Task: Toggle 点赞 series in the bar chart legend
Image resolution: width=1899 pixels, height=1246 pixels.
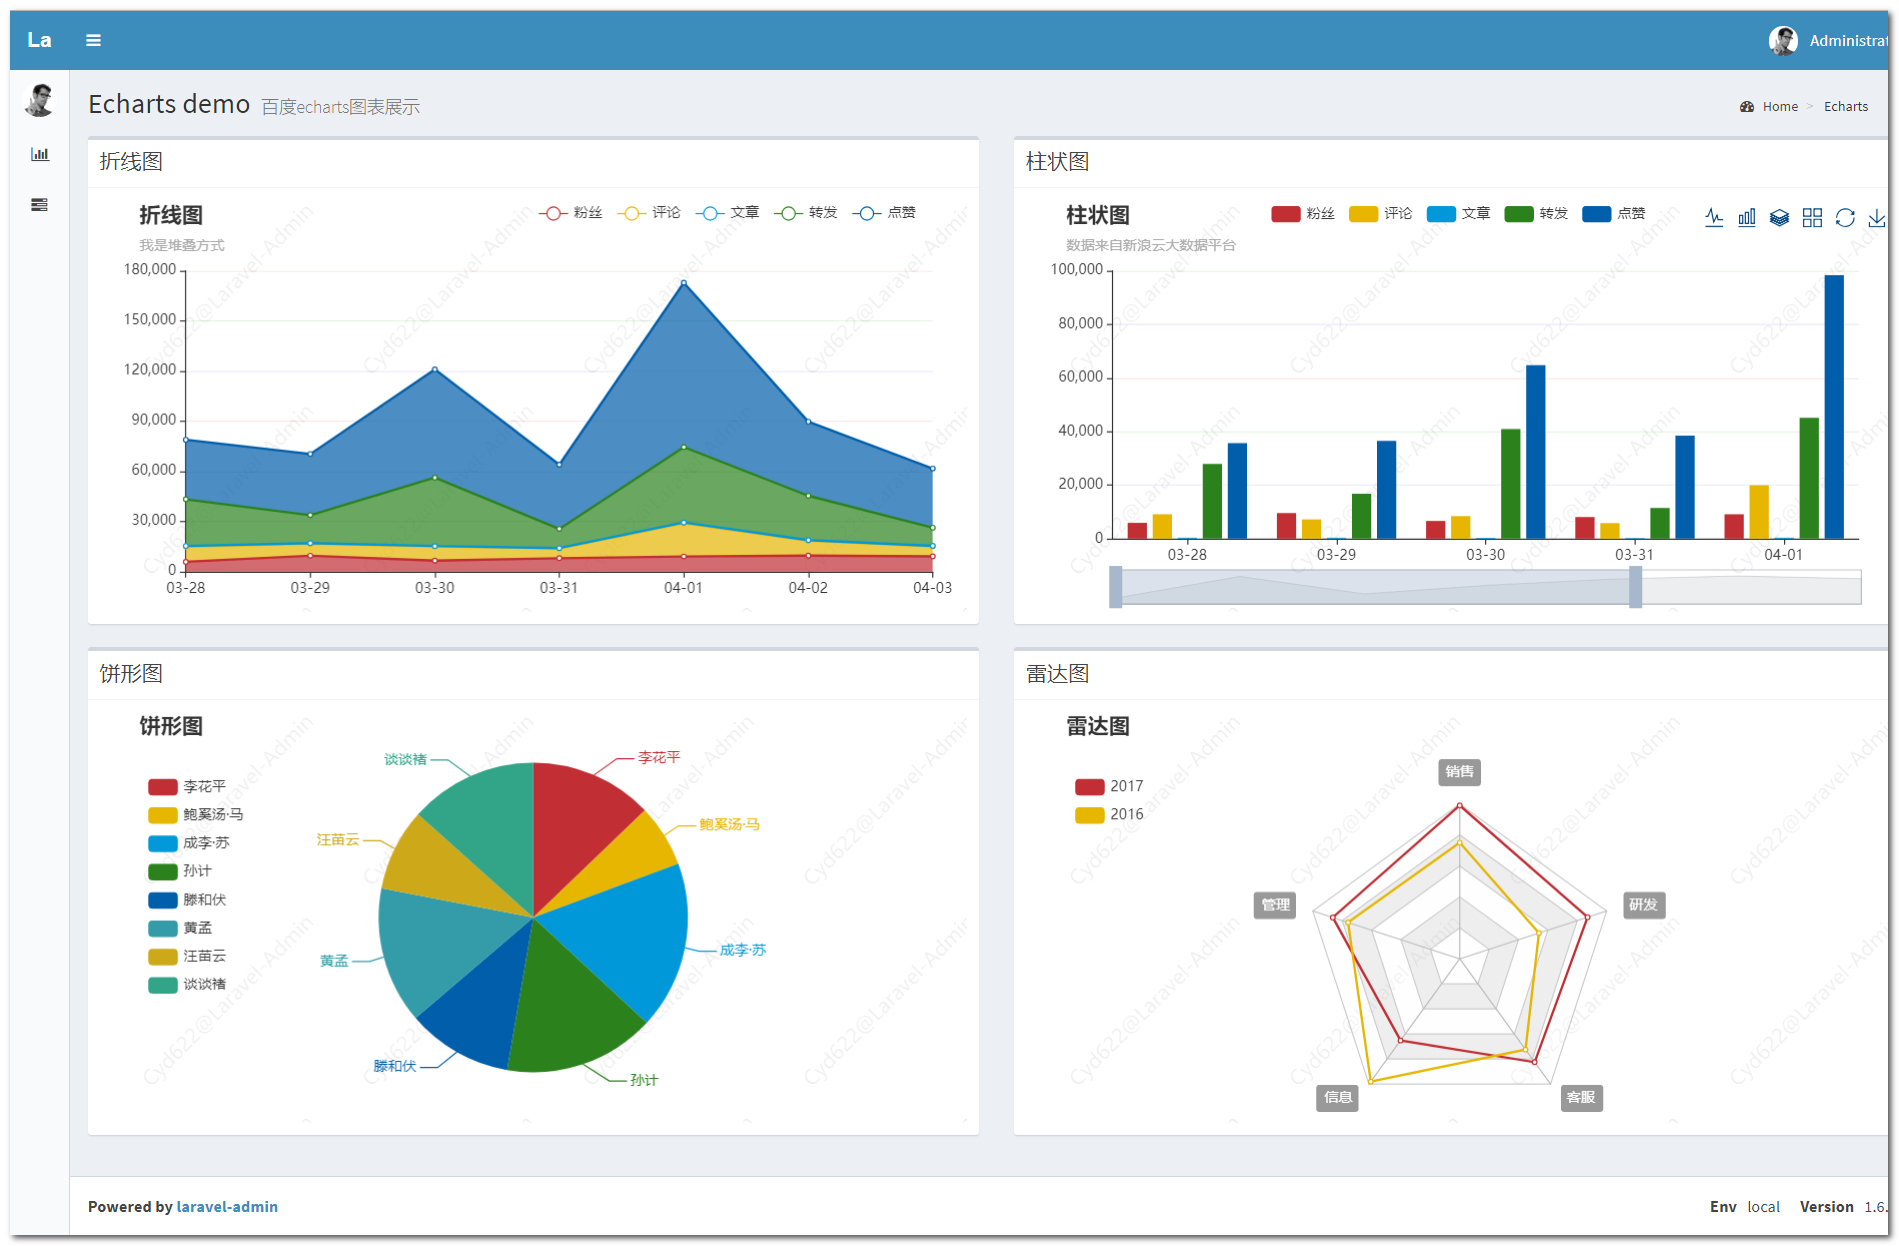Action: [1614, 214]
